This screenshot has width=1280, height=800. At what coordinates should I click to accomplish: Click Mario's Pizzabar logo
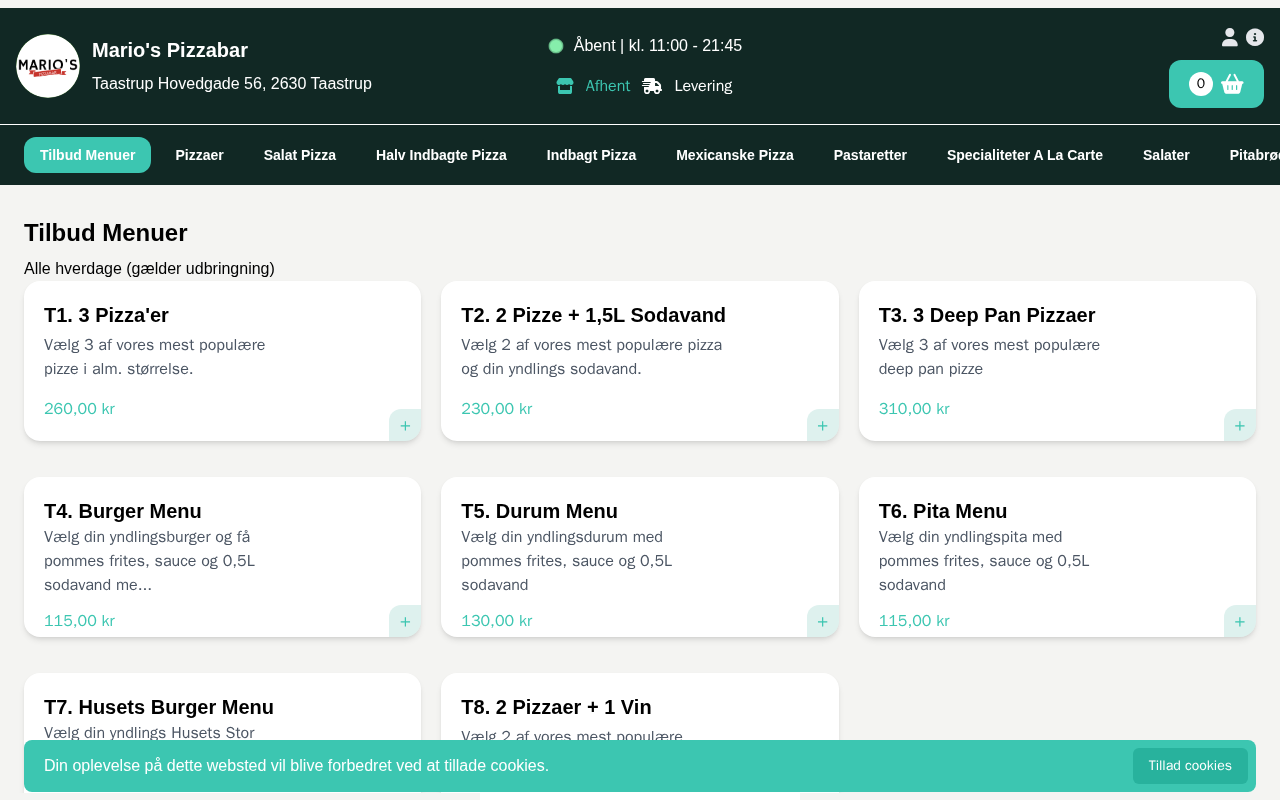pyautogui.click(x=48, y=66)
